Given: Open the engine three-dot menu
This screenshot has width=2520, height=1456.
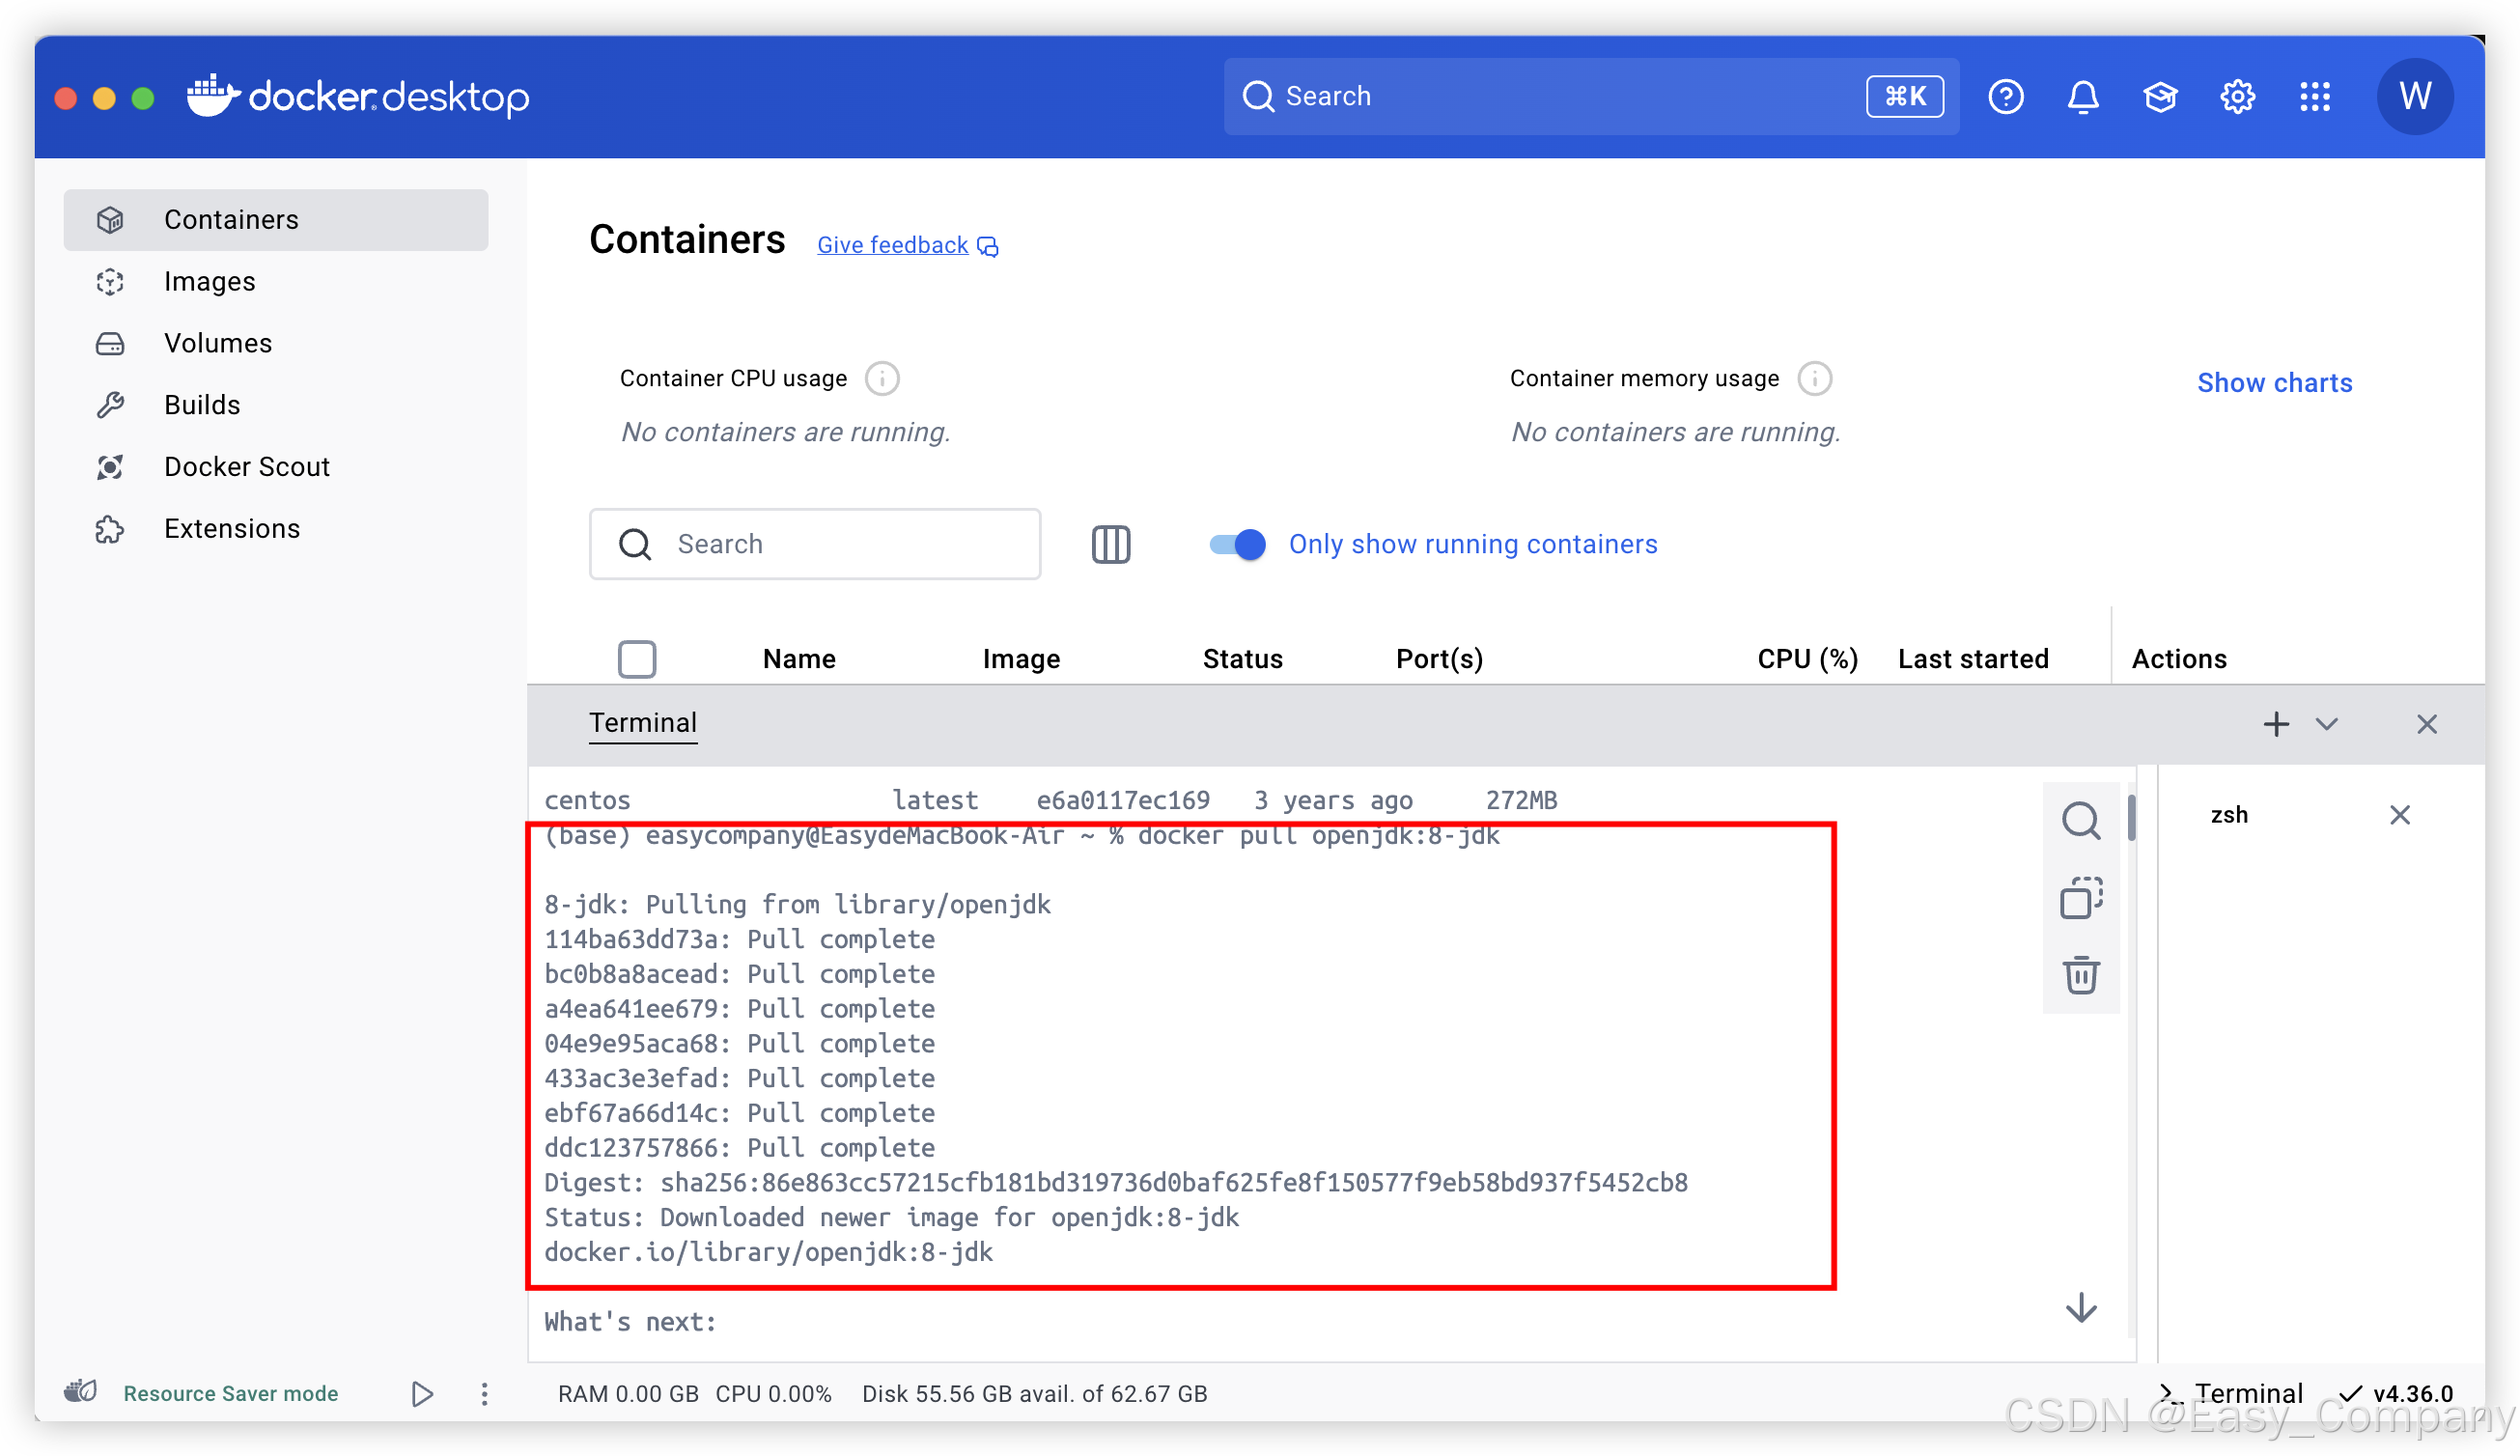Looking at the screenshot, I should click(x=484, y=1394).
